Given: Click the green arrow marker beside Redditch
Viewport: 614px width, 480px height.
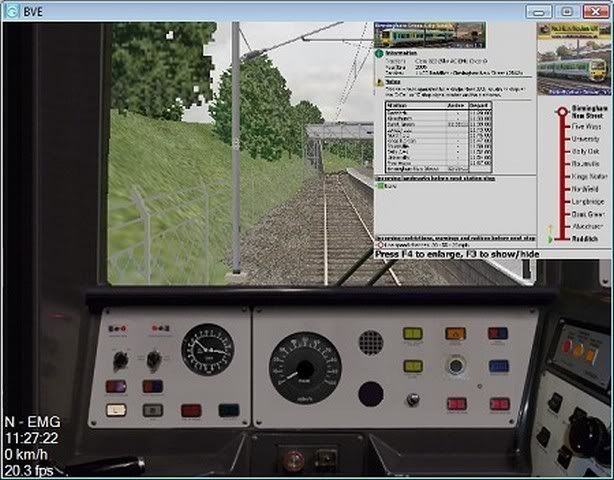Looking at the screenshot, I should pos(551,238).
